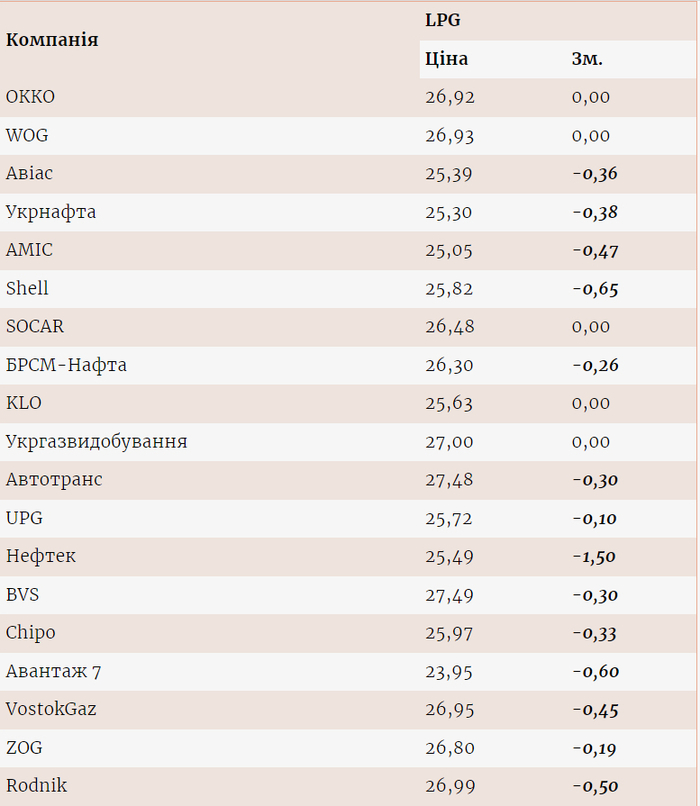The width and height of the screenshot is (700, 806).
Task: Select the Ціна subheader
Action: [446, 59]
